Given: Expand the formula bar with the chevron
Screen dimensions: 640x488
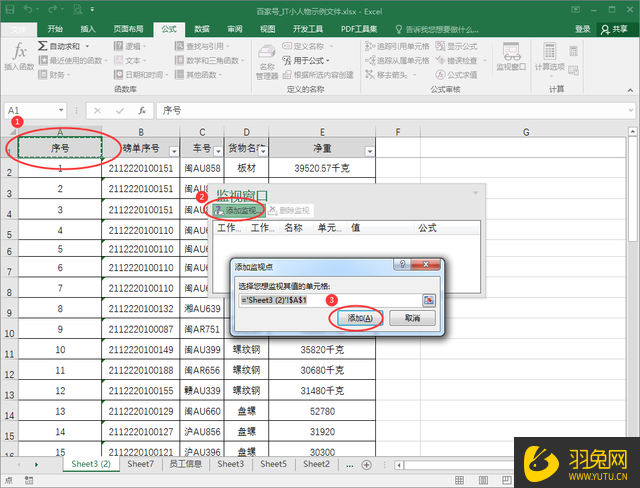Looking at the screenshot, I should [631, 110].
